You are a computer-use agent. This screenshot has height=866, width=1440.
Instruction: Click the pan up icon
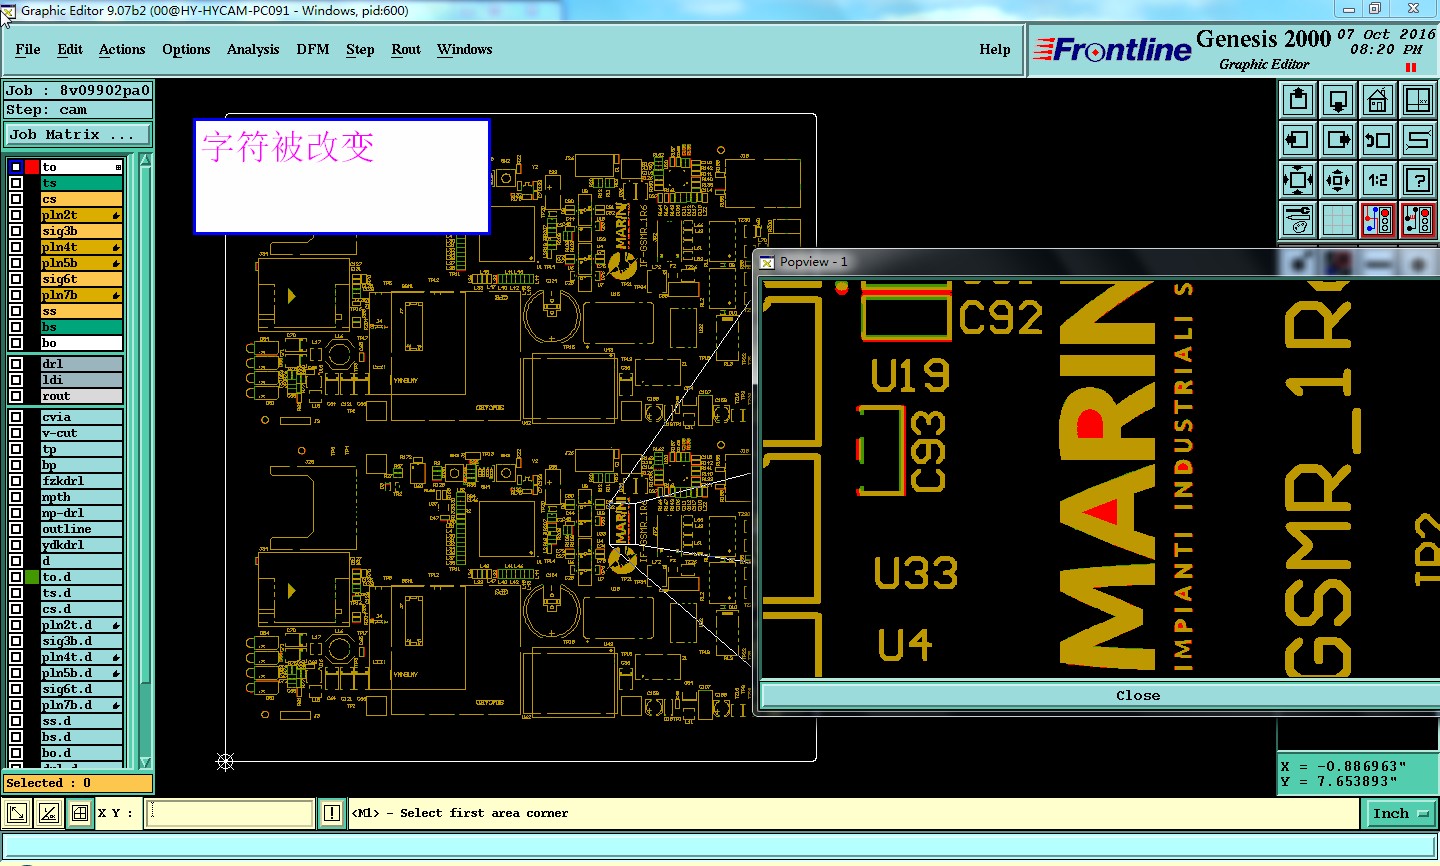(x=1298, y=100)
